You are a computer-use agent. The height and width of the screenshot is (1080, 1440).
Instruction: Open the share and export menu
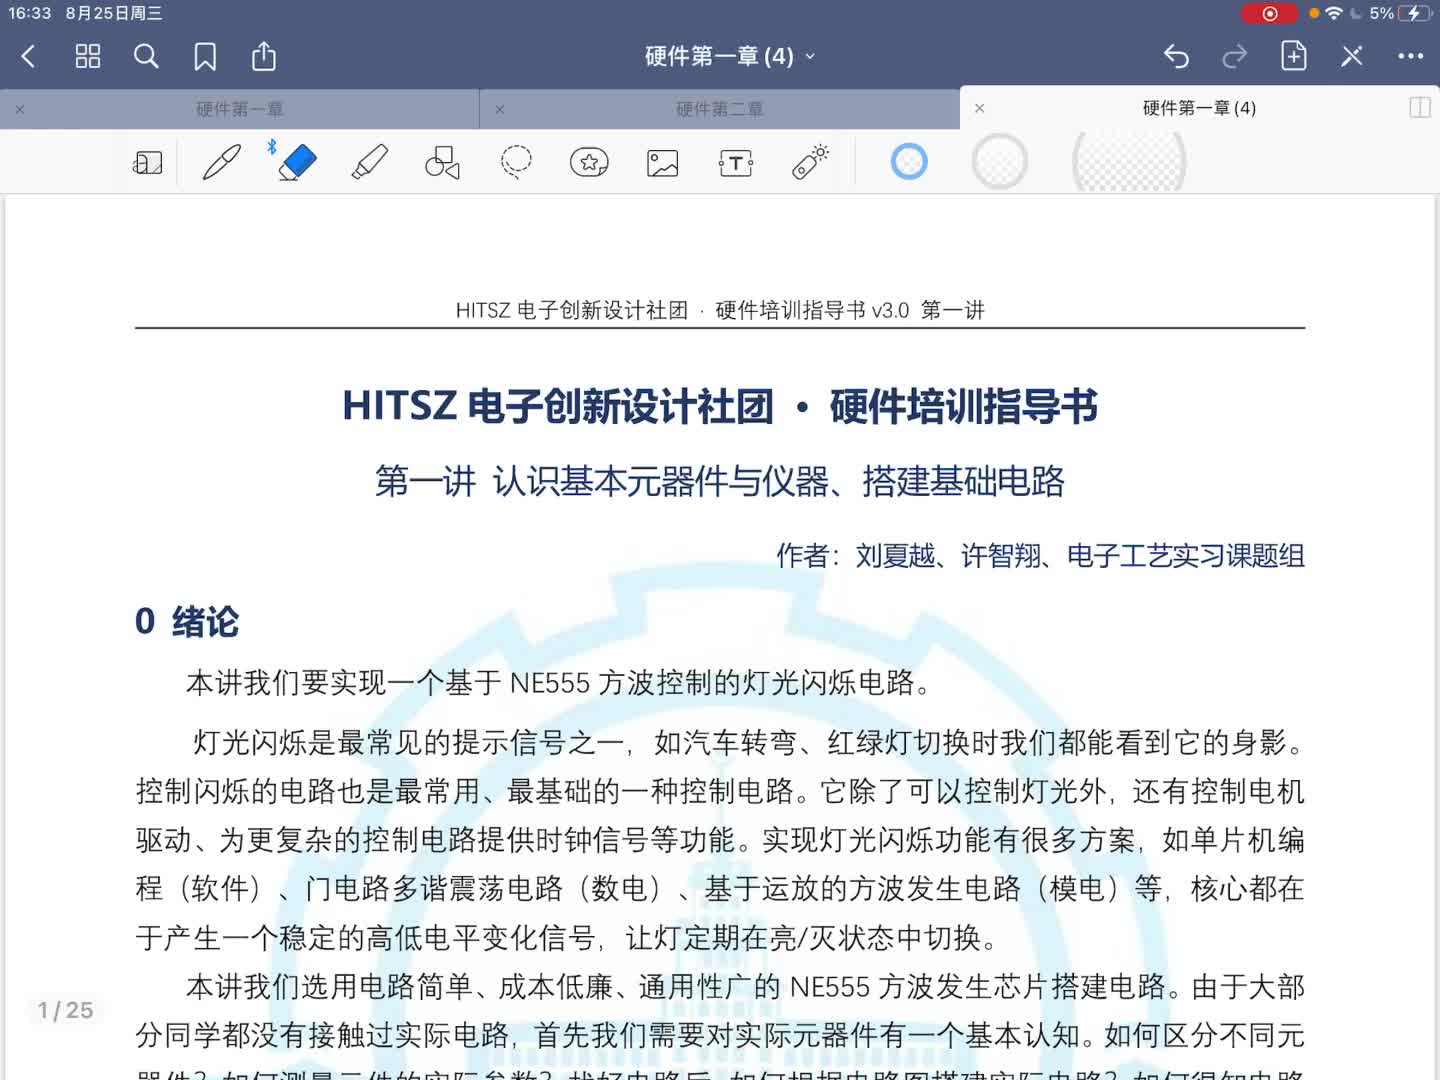coord(264,56)
